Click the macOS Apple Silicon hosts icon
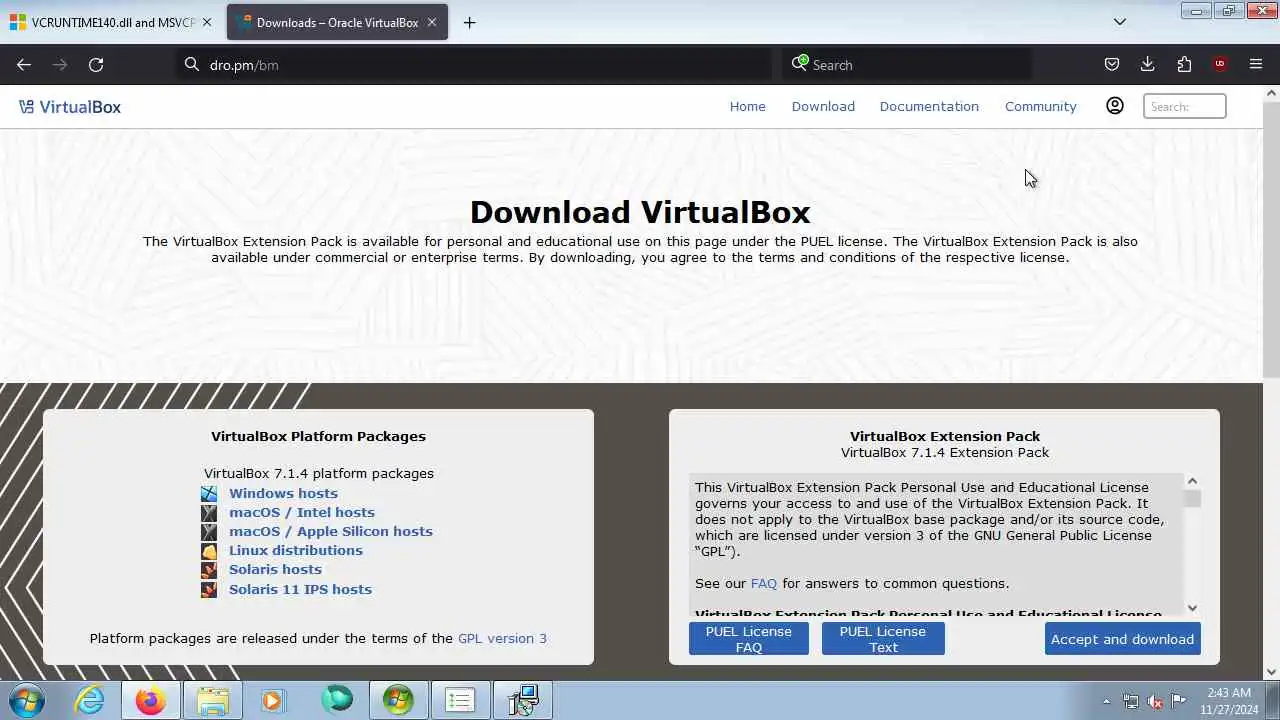Viewport: 1280px width, 720px height. click(208, 531)
